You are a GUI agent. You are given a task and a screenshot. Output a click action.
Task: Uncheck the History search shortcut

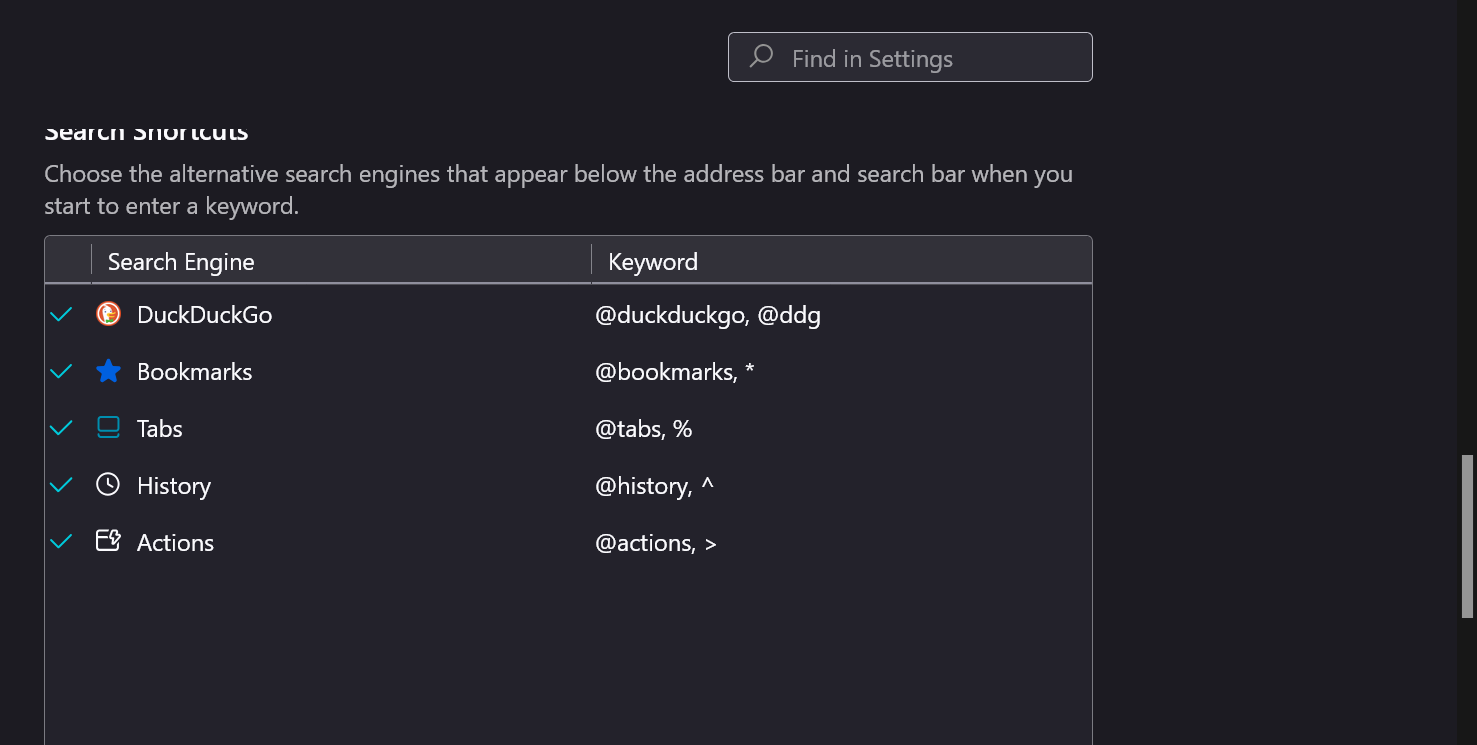point(61,485)
